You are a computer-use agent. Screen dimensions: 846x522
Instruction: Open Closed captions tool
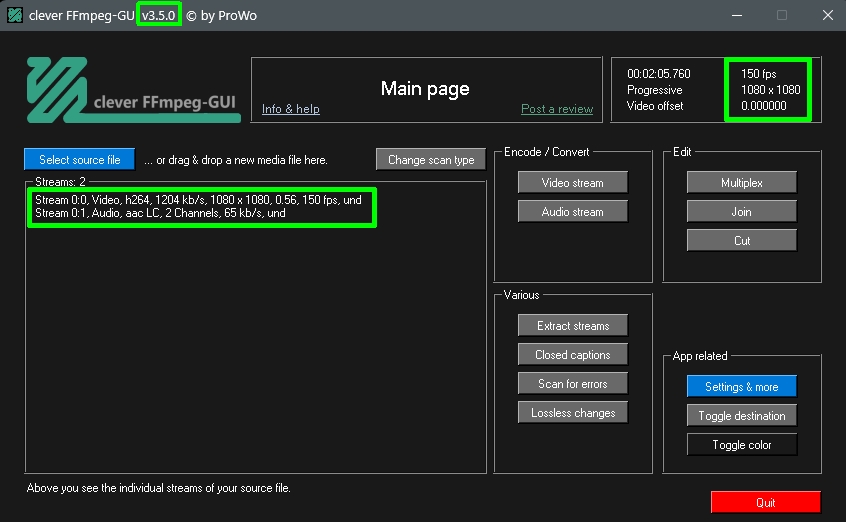coord(572,355)
